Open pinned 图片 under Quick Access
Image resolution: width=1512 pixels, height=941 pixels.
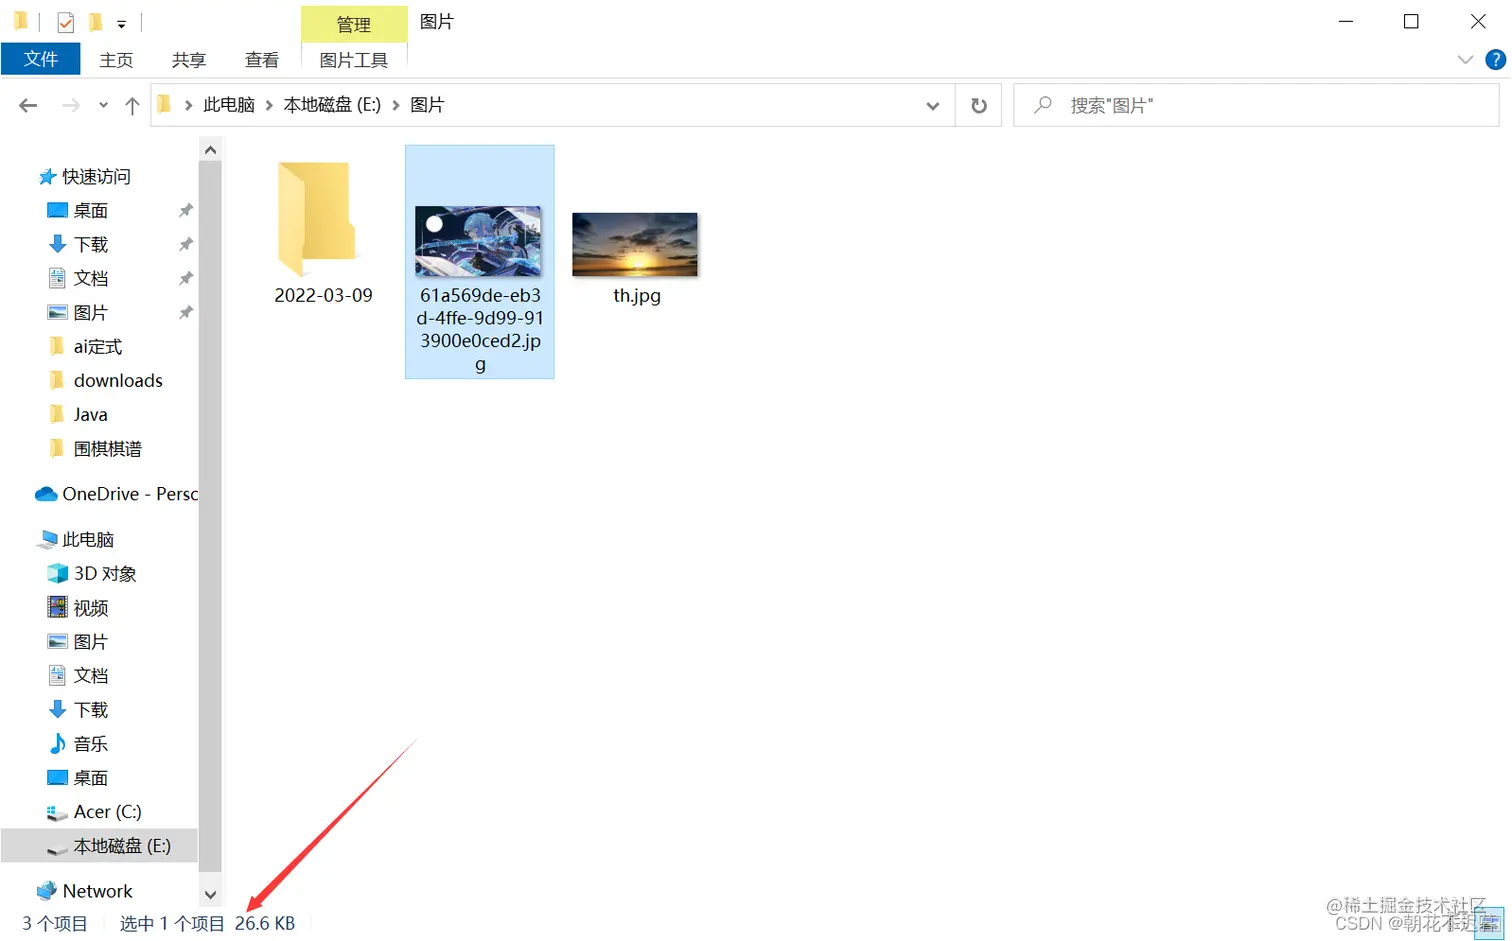(90, 313)
